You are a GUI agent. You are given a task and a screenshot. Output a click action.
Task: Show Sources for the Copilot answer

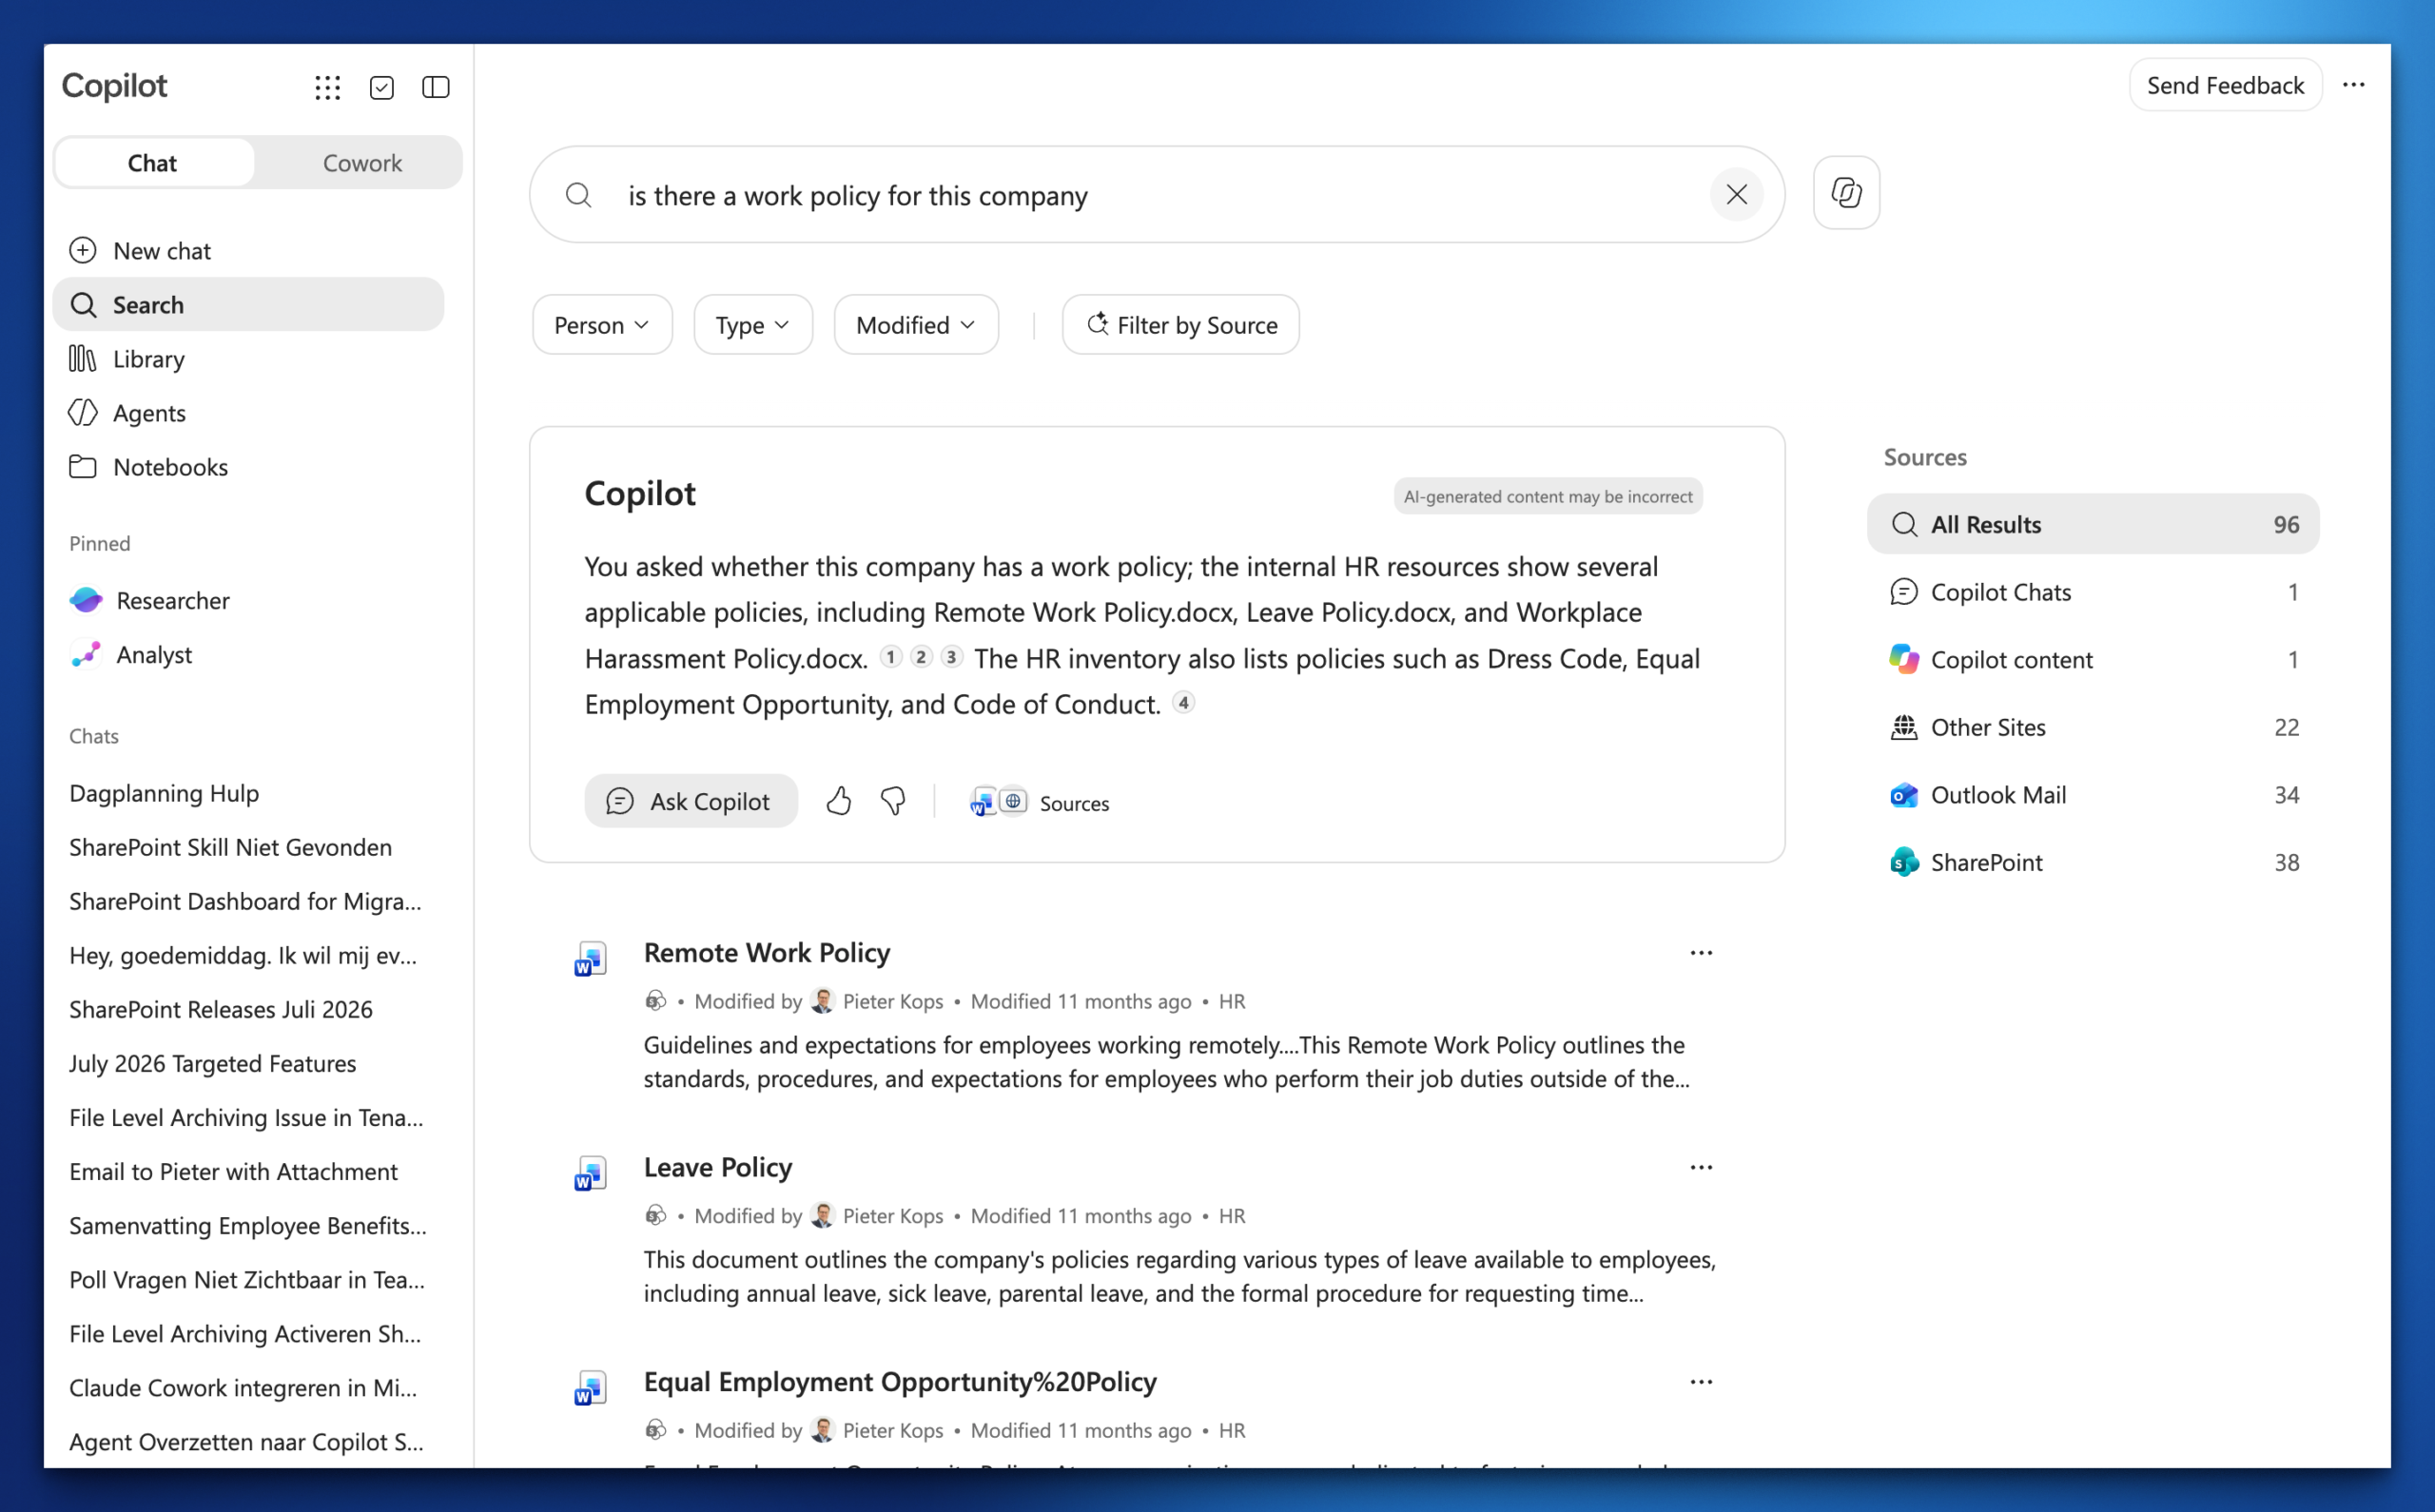[x=1040, y=802]
